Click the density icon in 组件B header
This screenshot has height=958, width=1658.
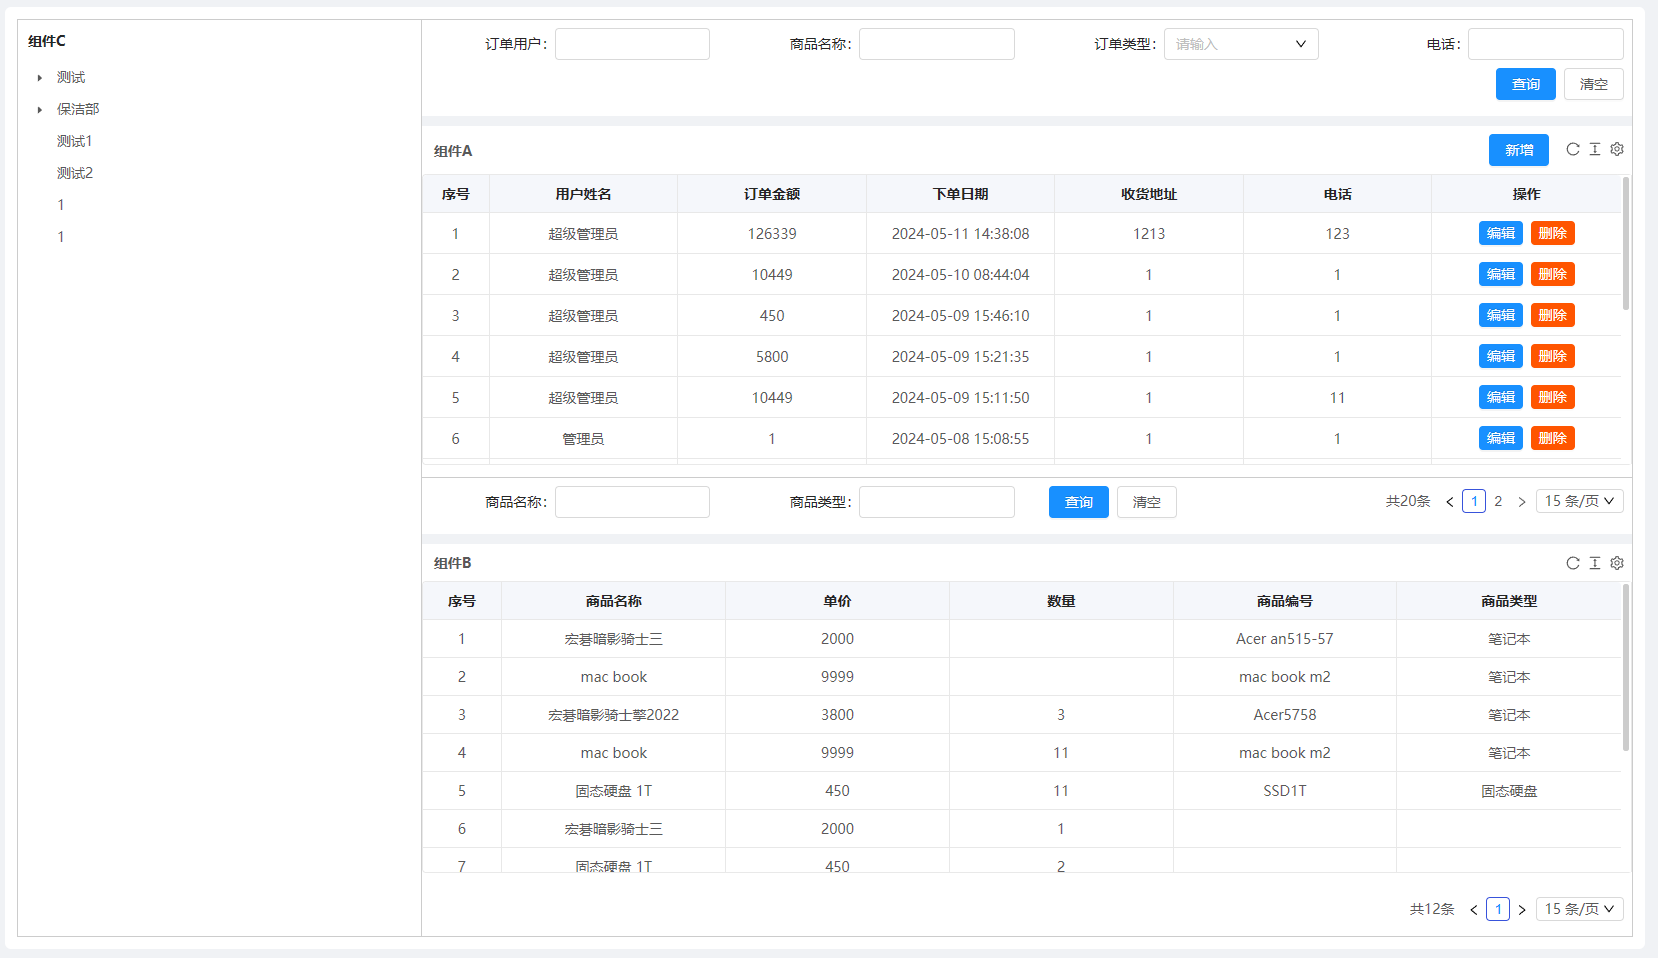click(1595, 563)
